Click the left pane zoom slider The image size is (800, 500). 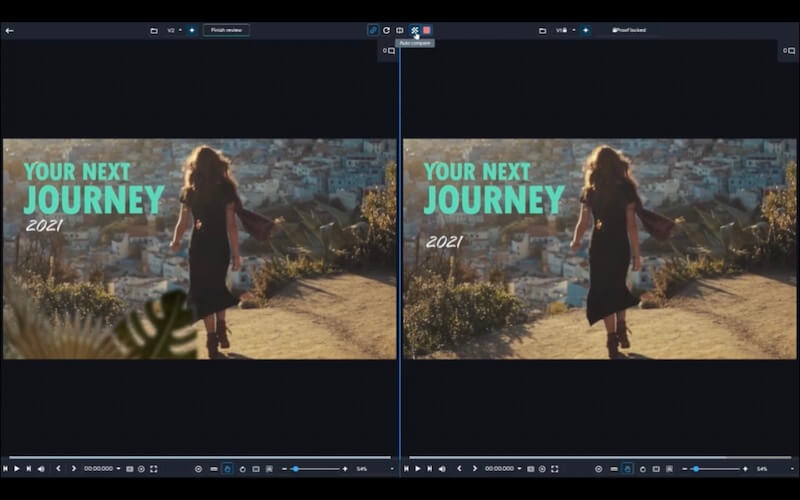[x=315, y=468]
